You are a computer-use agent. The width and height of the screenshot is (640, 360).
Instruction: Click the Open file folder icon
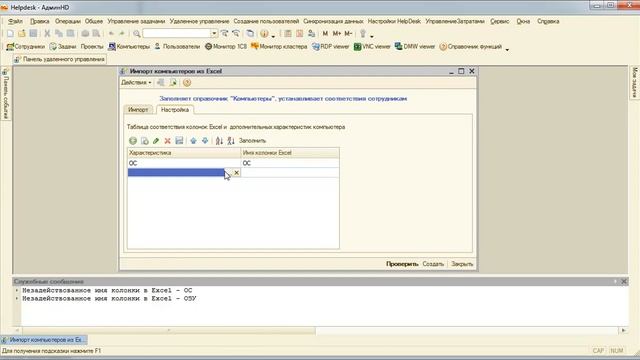point(22,33)
